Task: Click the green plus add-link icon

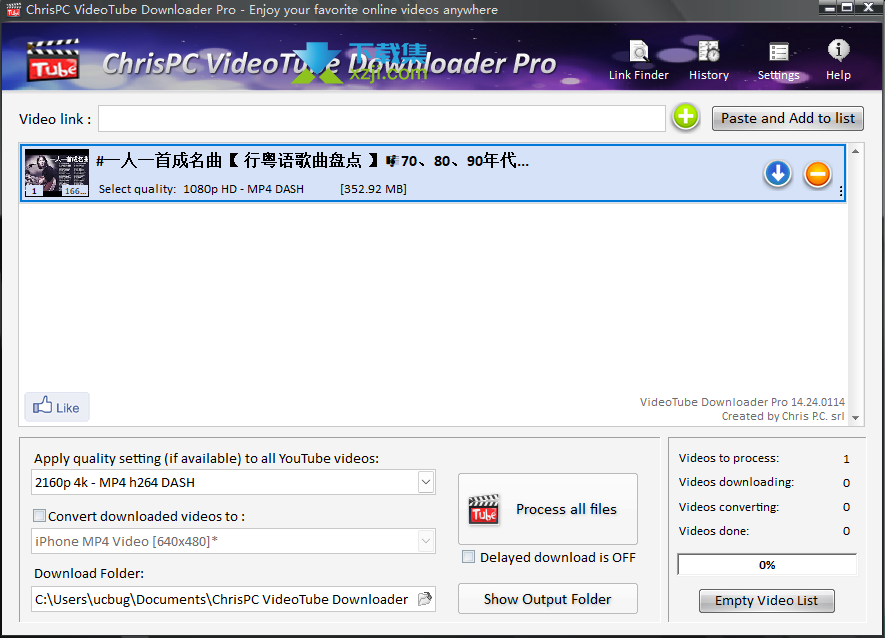Action: 686,117
